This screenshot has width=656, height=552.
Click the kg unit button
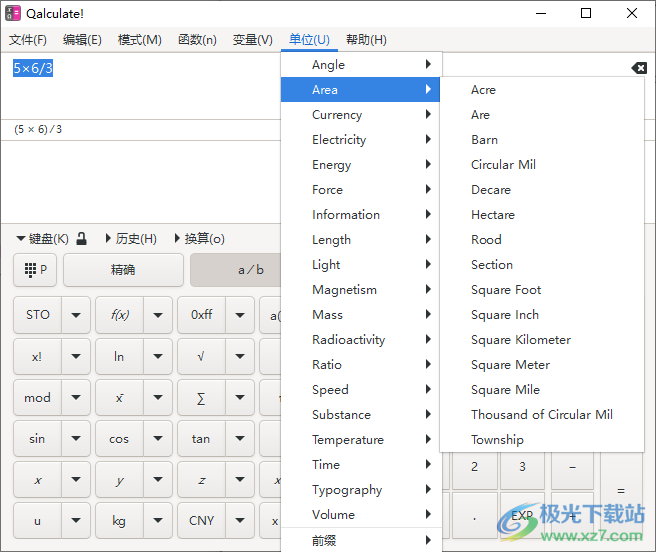[x=120, y=520]
